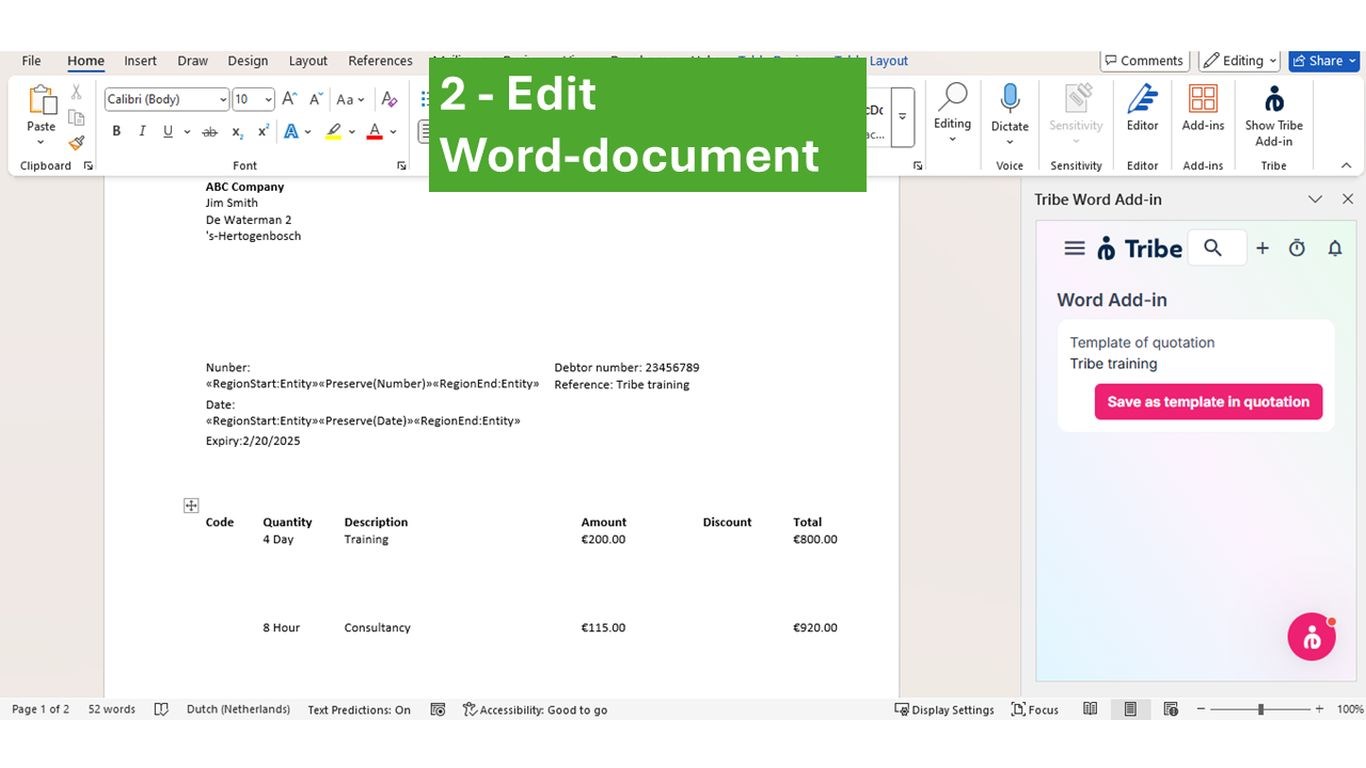Click the plus icon in Tribe panel

(1263, 248)
